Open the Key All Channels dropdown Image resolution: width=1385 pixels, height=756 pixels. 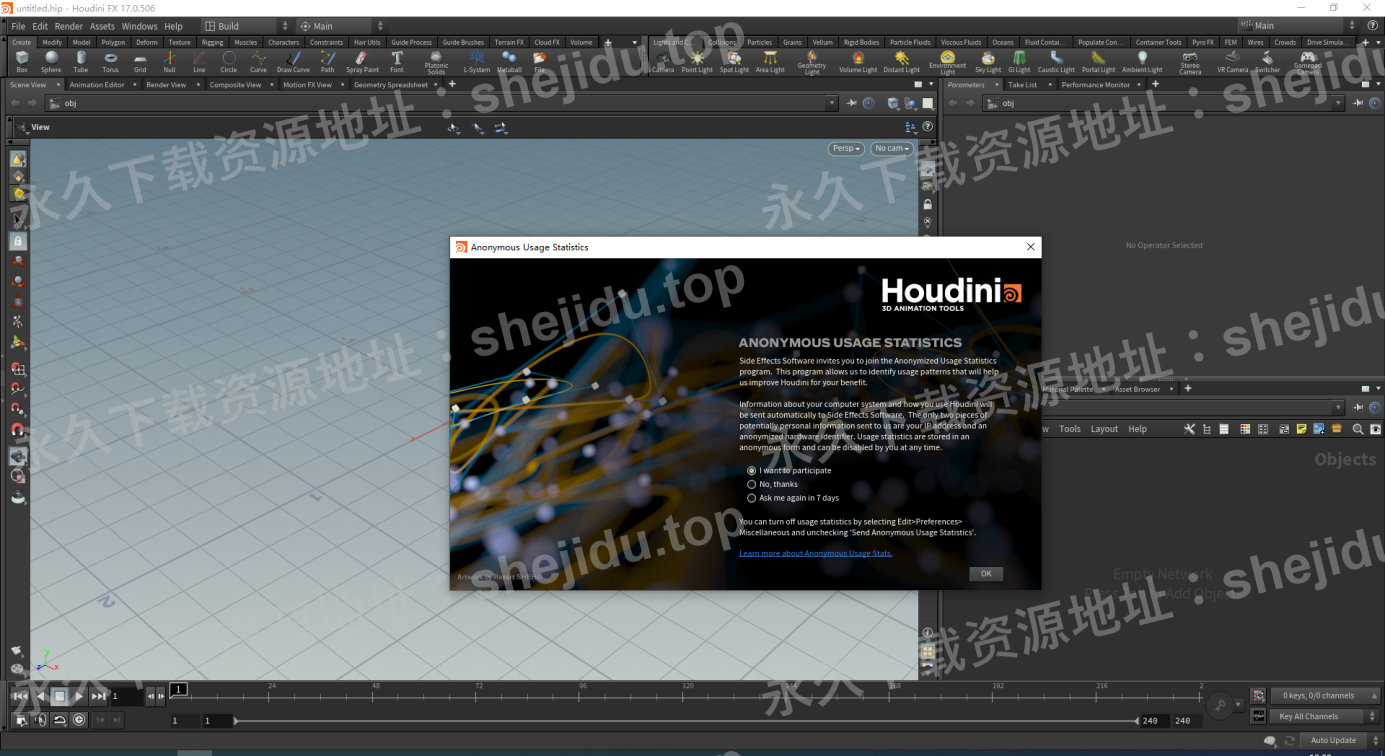1325,716
